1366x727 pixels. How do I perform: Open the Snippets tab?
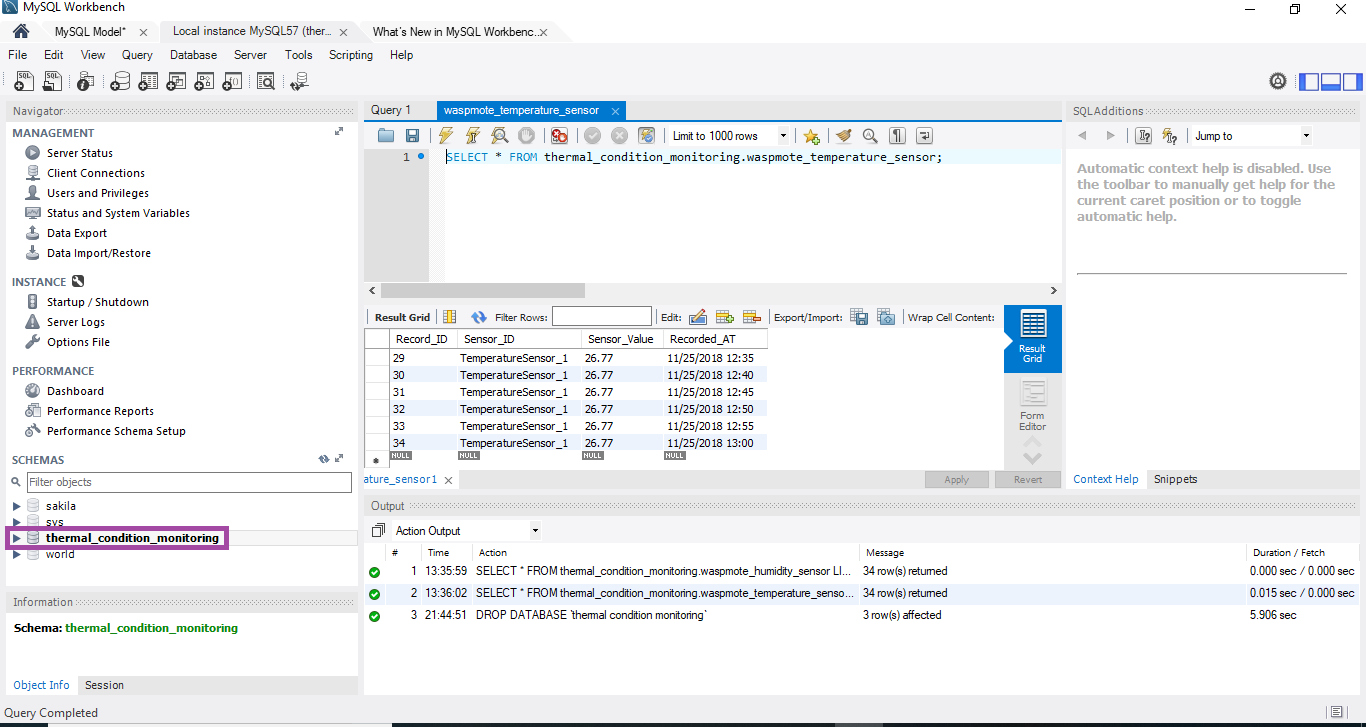pyautogui.click(x=1175, y=479)
